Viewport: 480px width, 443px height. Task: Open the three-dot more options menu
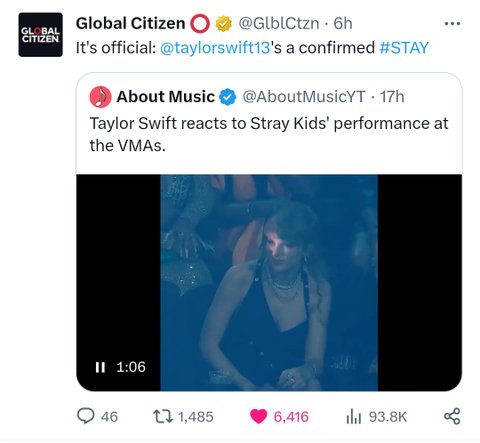(x=453, y=24)
